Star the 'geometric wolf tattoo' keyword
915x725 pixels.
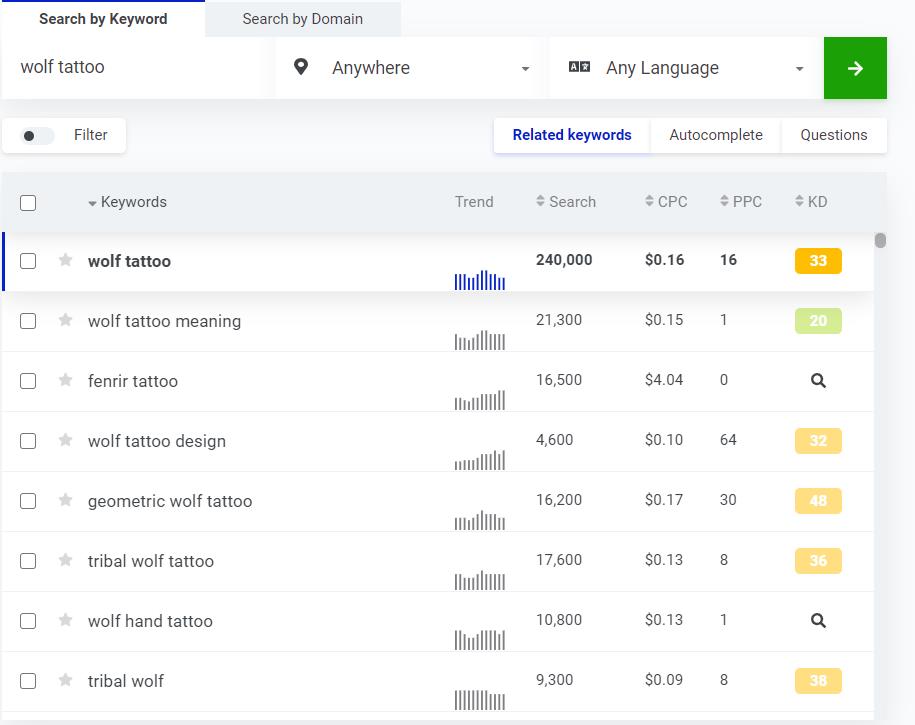click(66, 500)
